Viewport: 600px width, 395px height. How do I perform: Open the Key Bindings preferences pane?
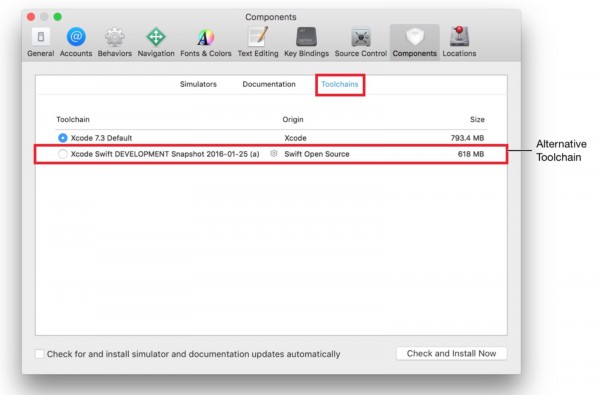(x=306, y=42)
